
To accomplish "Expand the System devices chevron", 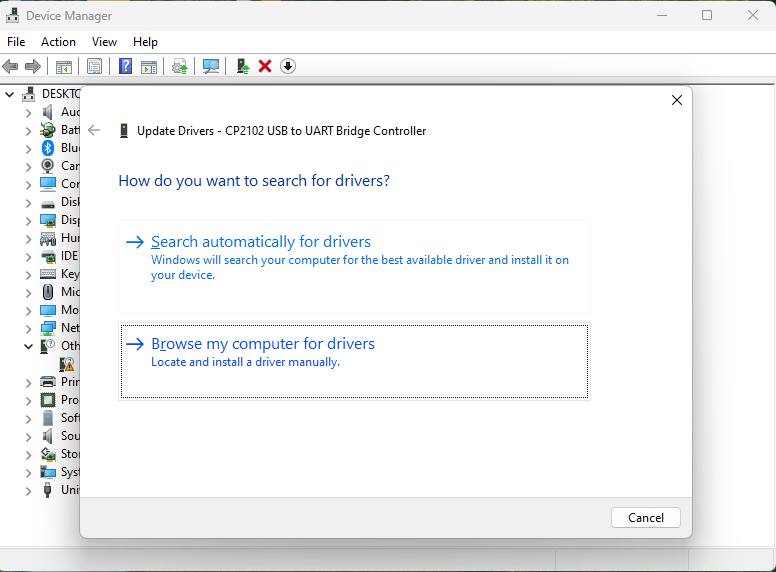I will point(28,473).
